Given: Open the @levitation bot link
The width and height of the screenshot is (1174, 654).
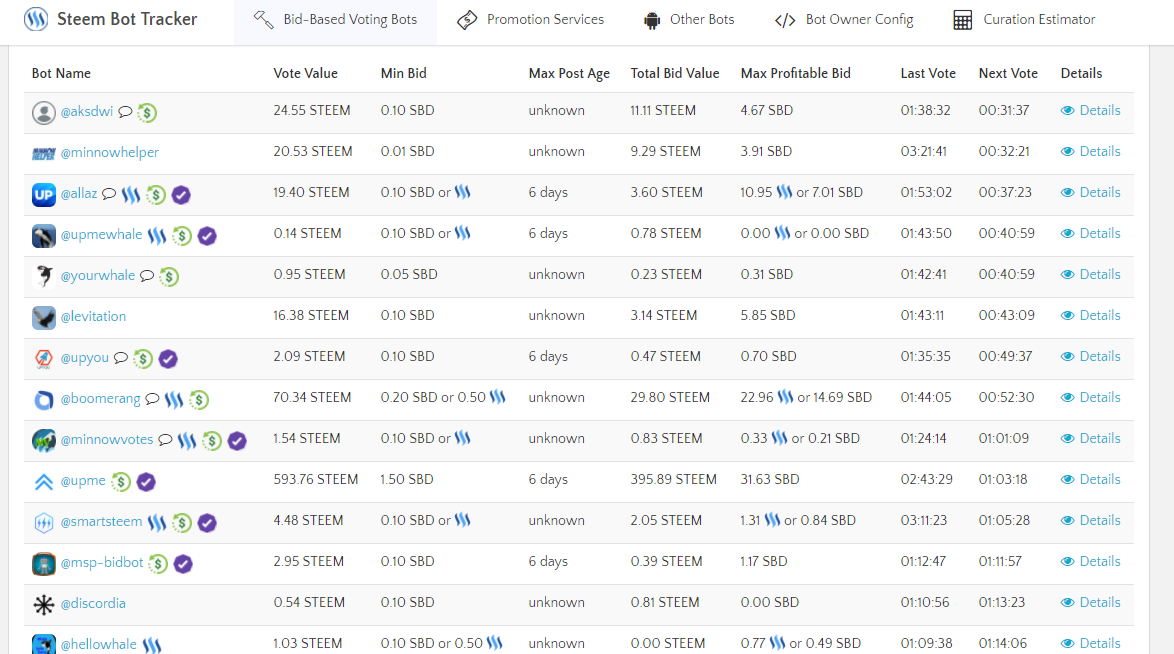Looking at the screenshot, I should coord(93,316).
